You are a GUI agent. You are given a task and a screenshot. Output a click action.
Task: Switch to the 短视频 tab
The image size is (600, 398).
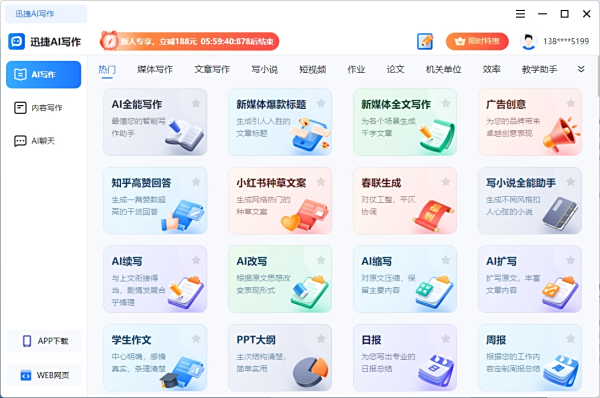tap(313, 70)
